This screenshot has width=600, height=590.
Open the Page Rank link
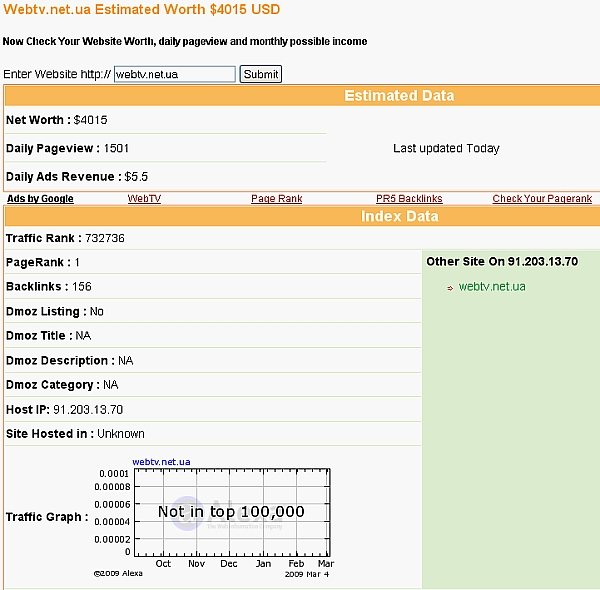[276, 199]
